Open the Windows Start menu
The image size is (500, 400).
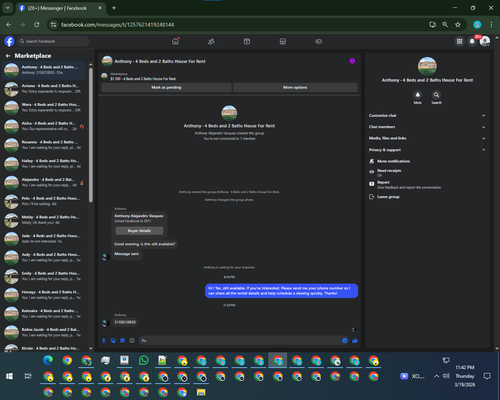point(9,376)
